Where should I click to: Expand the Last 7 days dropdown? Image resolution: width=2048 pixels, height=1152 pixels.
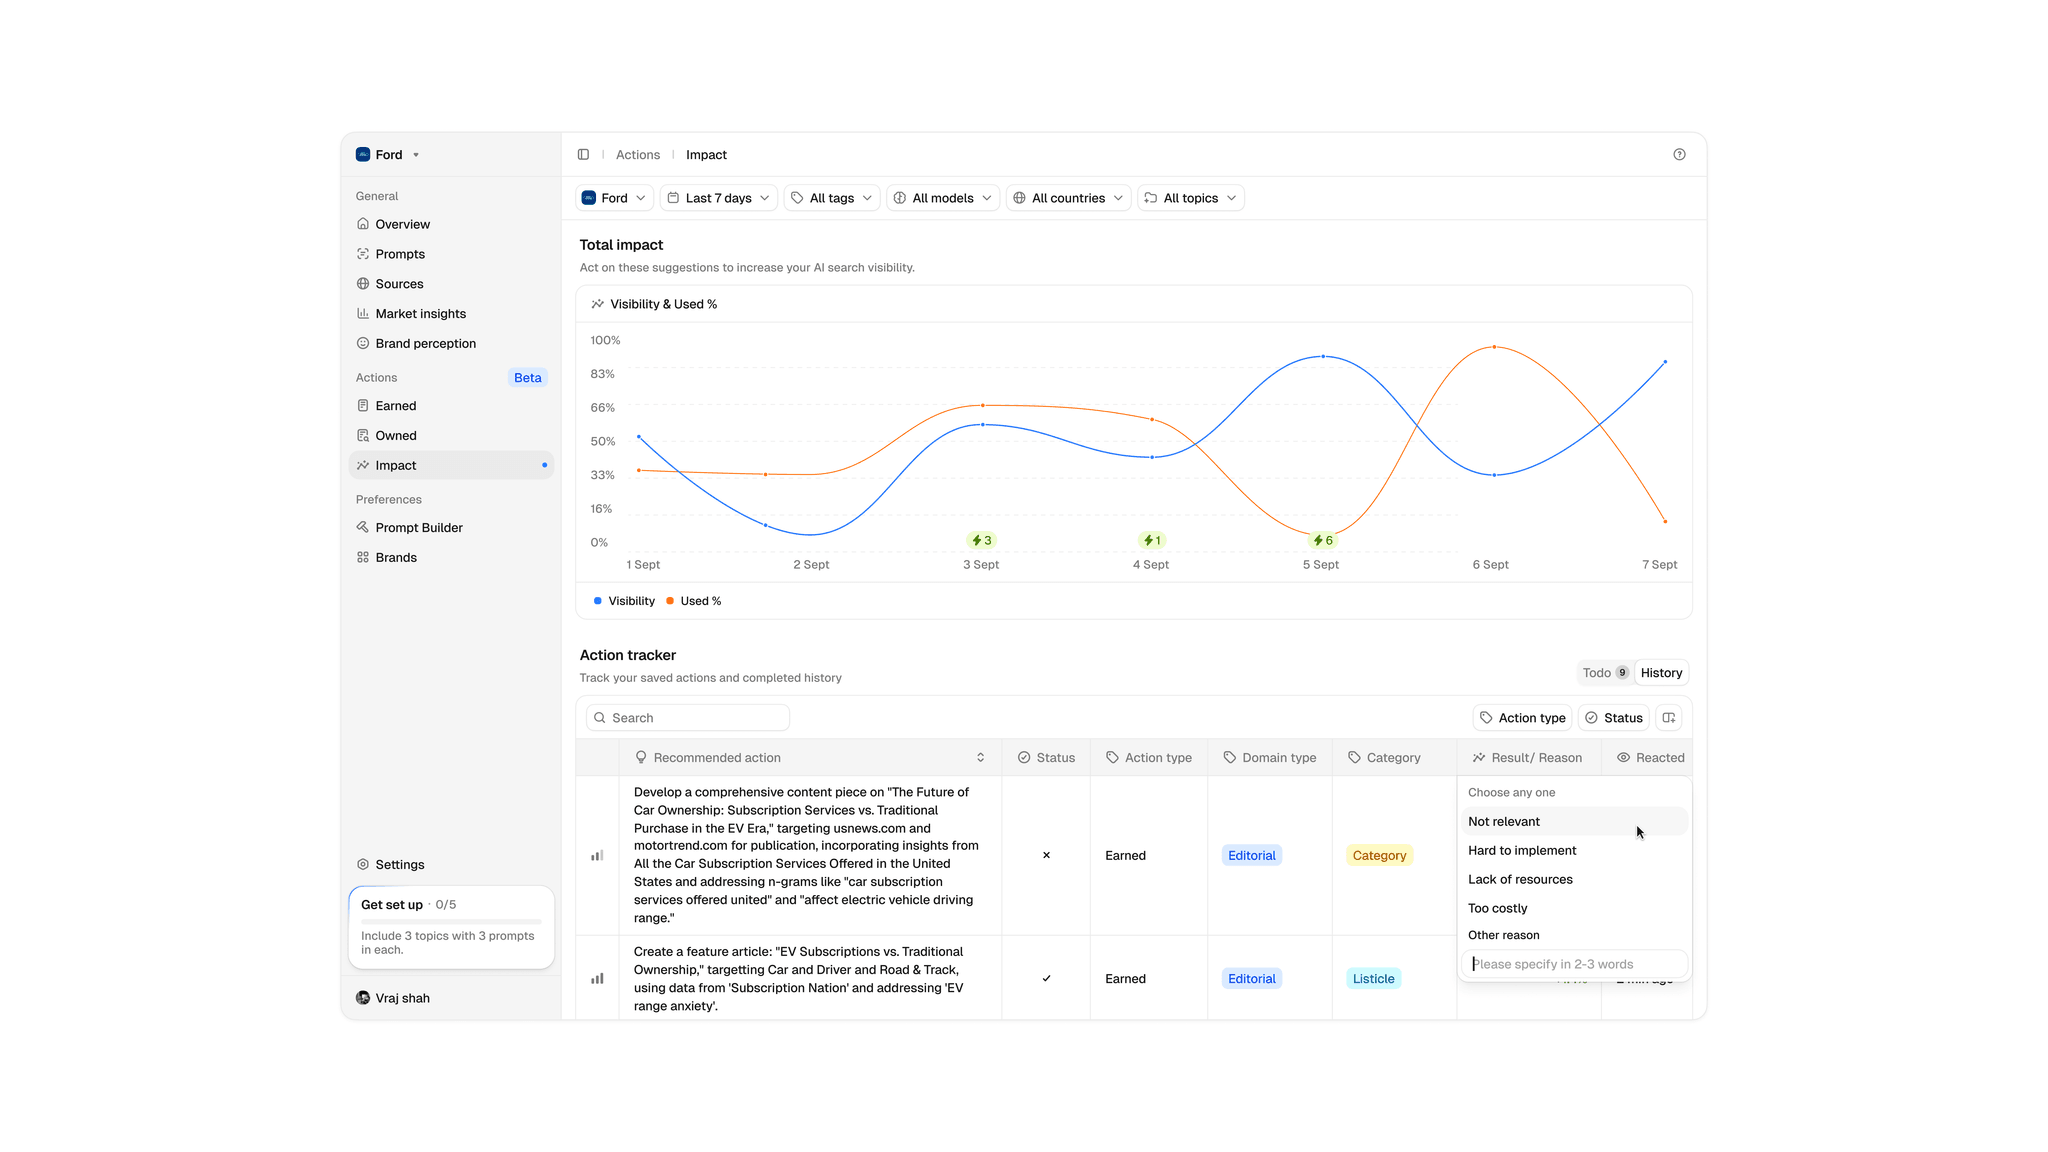(x=718, y=198)
